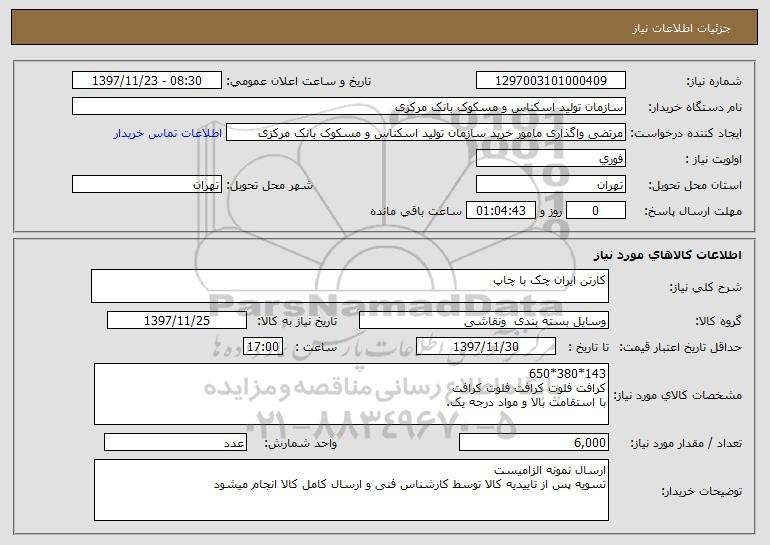Click the goods group field وسایل بسته بندی ونقاشی

(x=484, y=320)
